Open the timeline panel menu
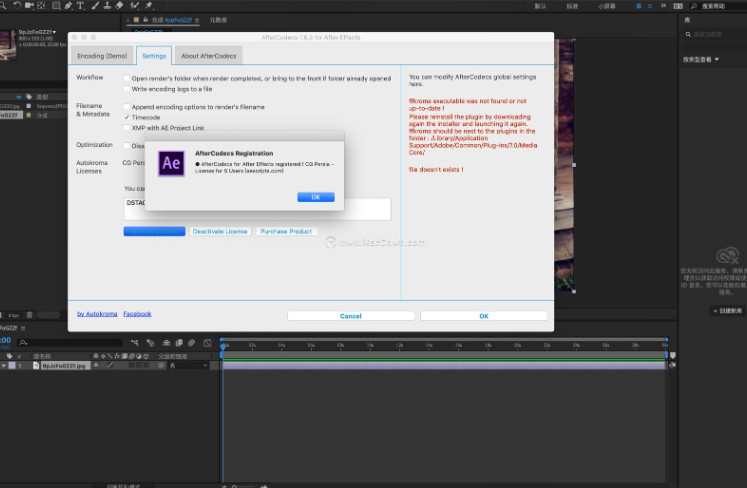747x488 pixels. [x=23, y=328]
